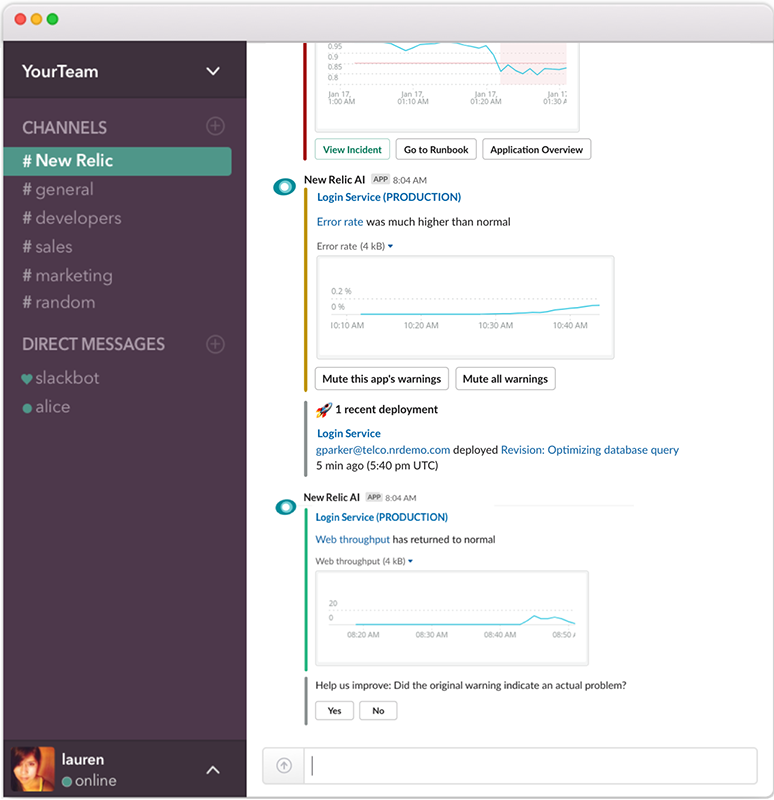
Task: Open the incident chart image at top
Action: coord(447,87)
